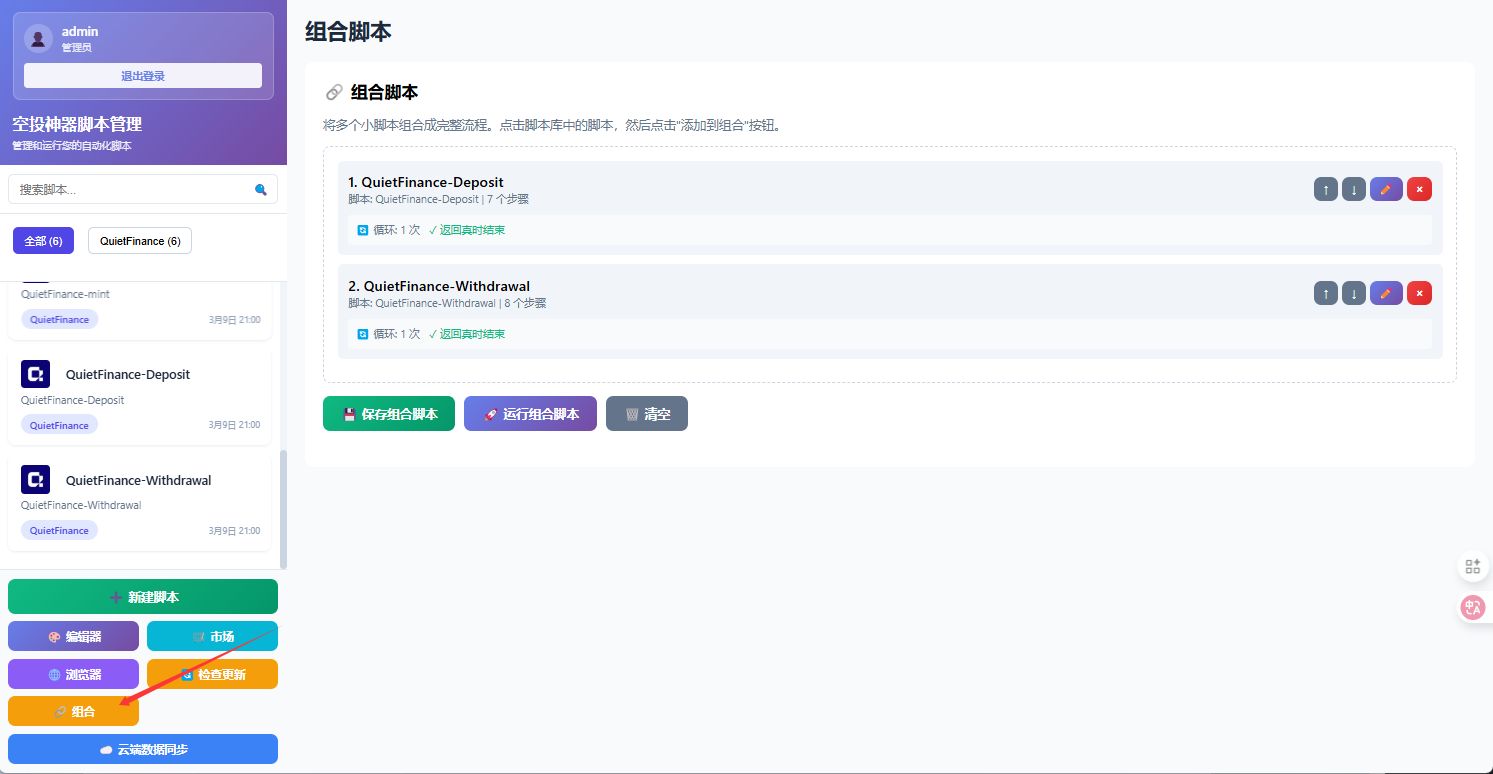This screenshot has height=774, width=1493.
Task: Edit the QuietFinance-Deposit combo step
Action: click(x=1386, y=189)
